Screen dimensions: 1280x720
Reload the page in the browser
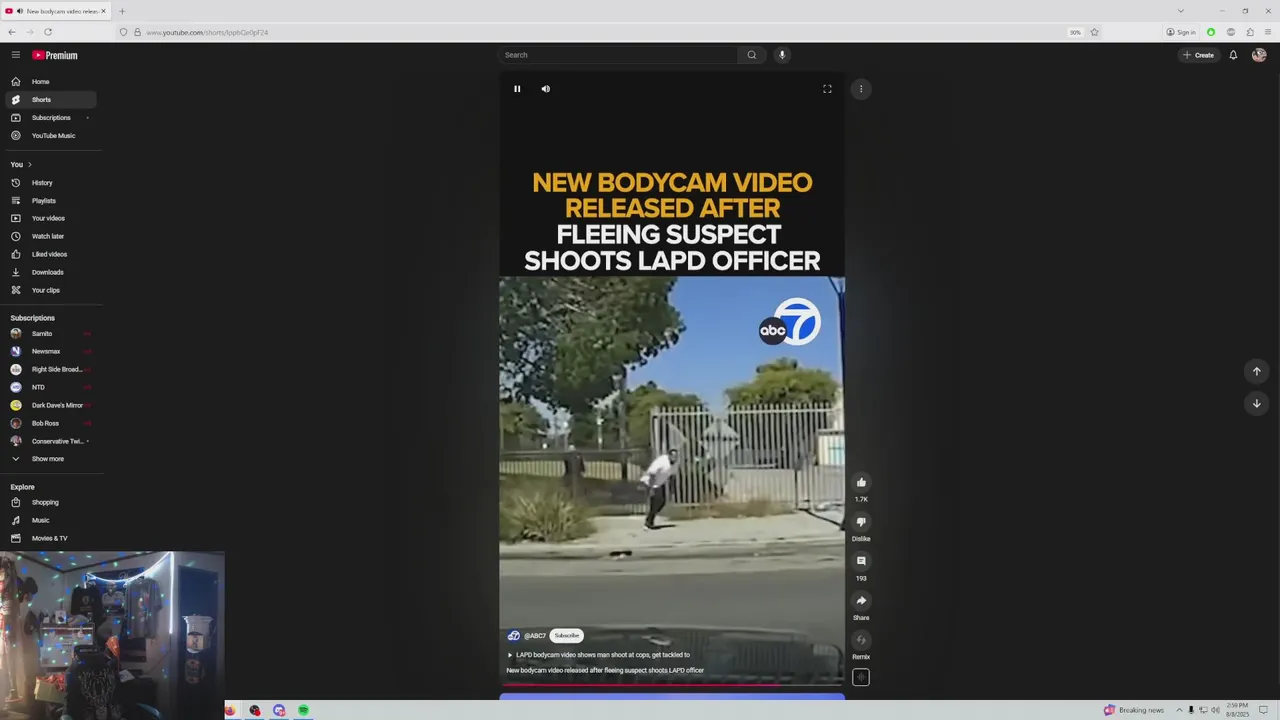coord(47,32)
